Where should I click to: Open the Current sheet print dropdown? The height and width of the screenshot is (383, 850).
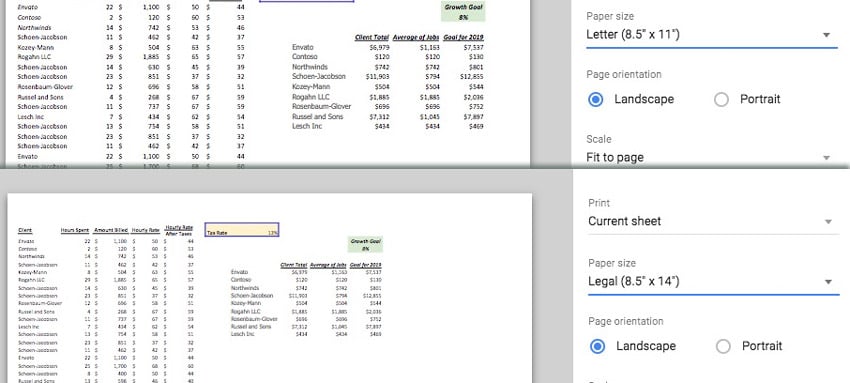(x=713, y=222)
